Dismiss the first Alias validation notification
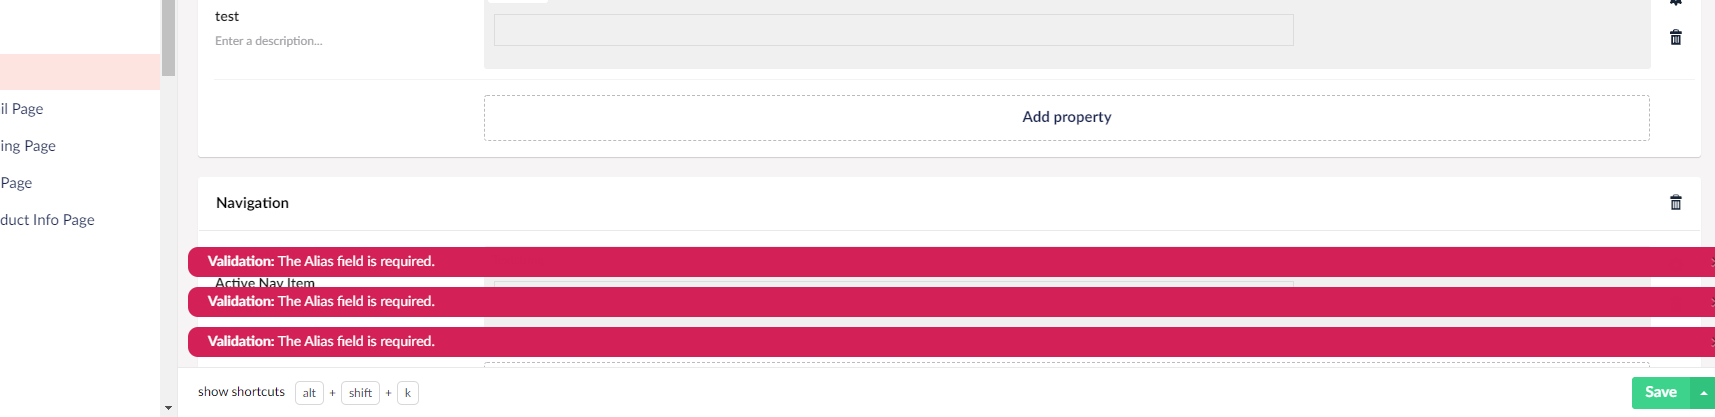Image resolution: width=1715 pixels, height=417 pixels. 1711,262
